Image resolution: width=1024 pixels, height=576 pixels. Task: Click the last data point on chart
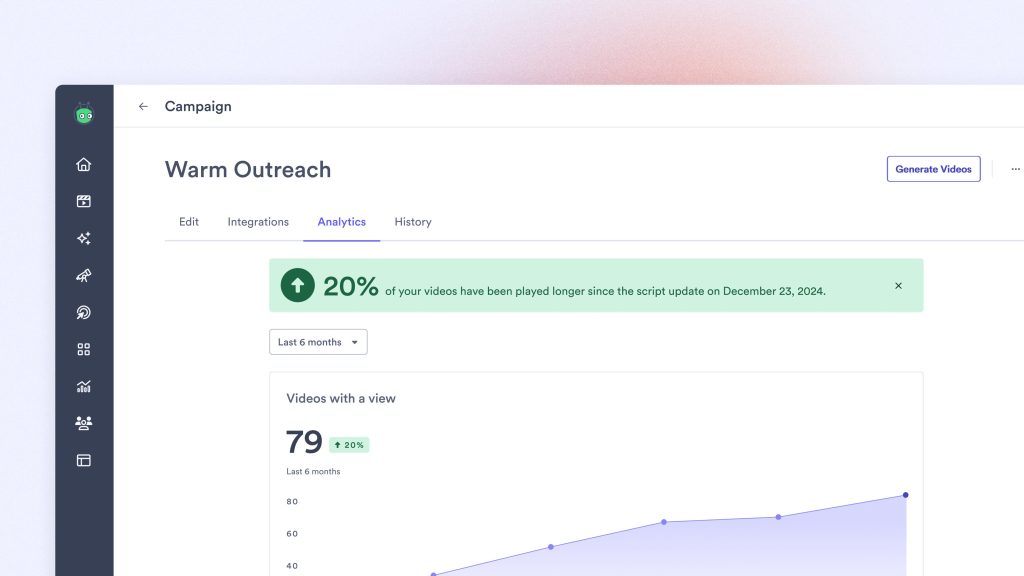click(x=906, y=495)
